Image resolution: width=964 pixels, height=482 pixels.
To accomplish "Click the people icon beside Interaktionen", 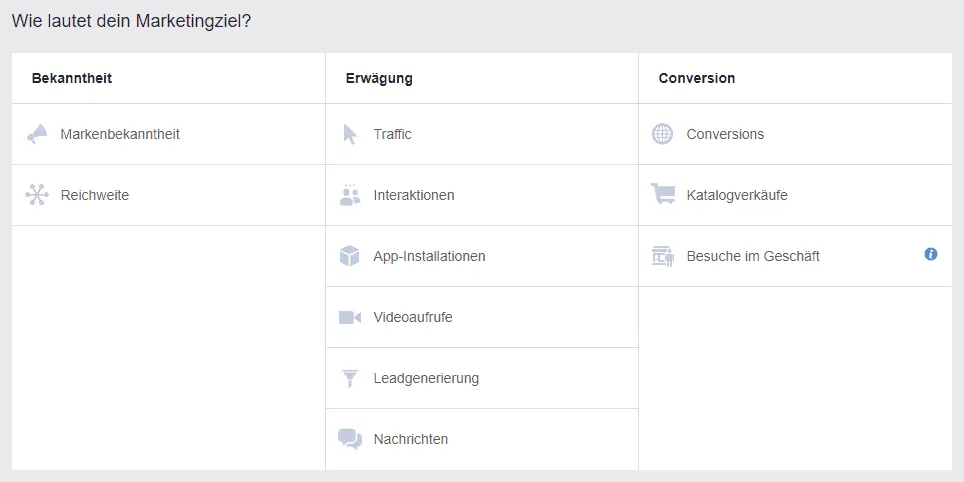I will pos(350,194).
